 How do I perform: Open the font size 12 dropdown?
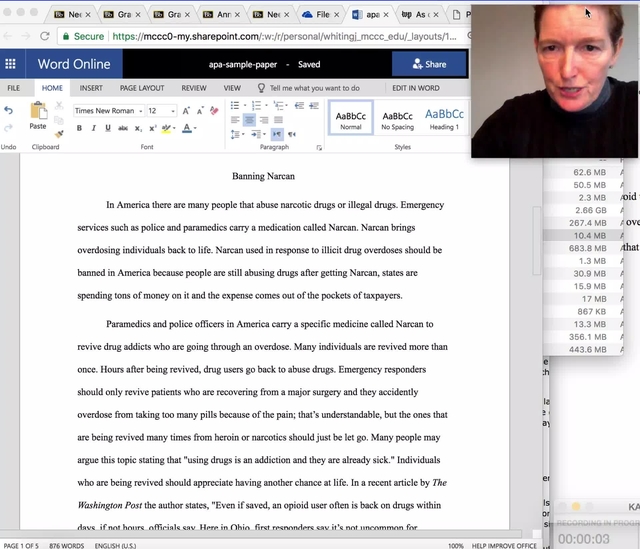tap(173, 111)
